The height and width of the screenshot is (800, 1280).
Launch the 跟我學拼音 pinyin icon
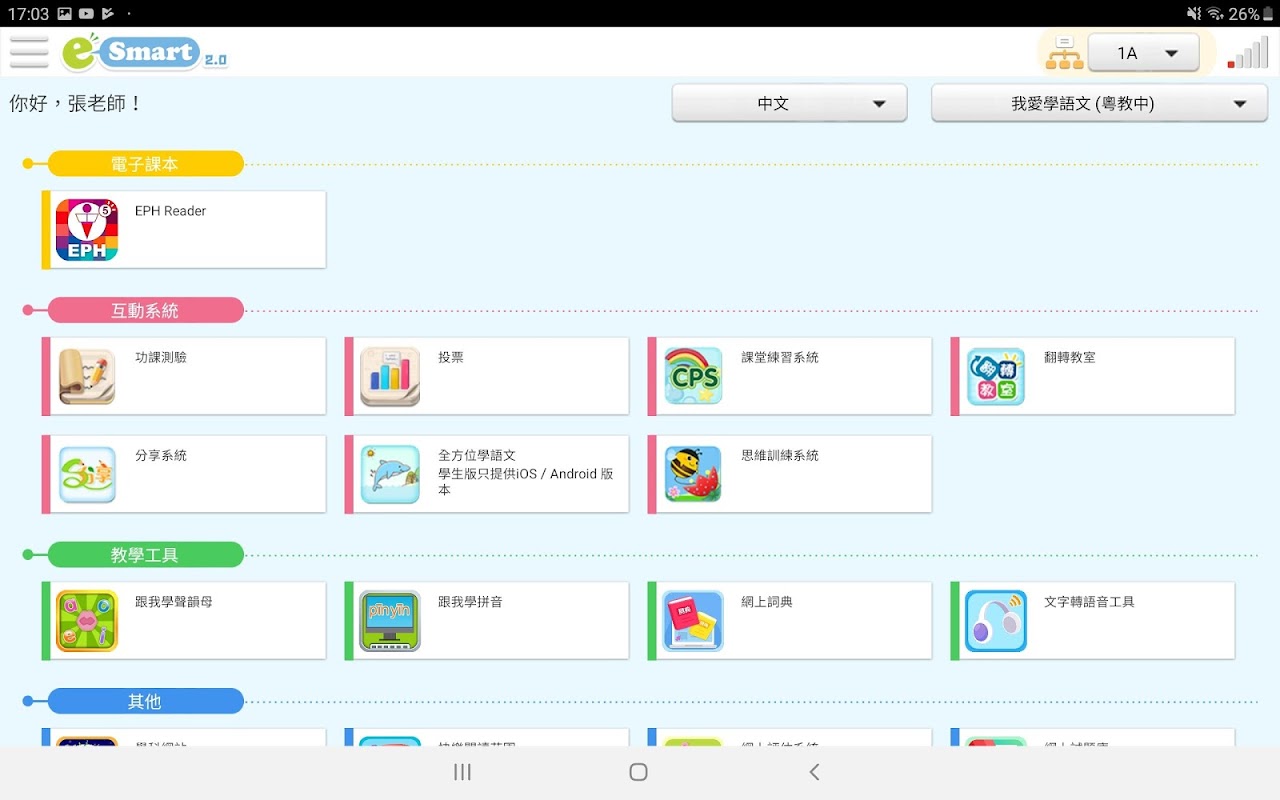click(390, 621)
